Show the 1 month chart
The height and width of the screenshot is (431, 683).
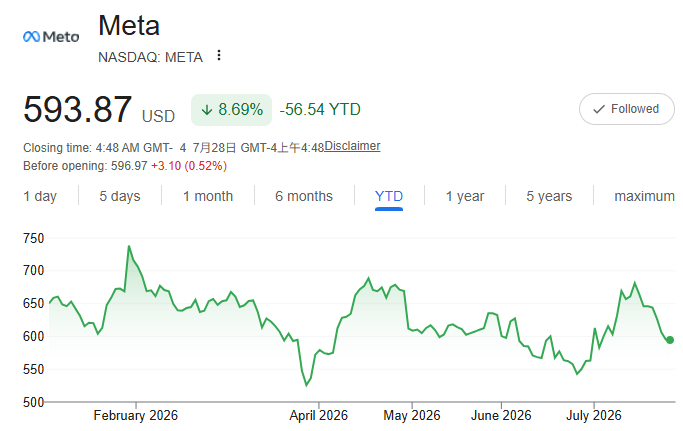point(208,196)
